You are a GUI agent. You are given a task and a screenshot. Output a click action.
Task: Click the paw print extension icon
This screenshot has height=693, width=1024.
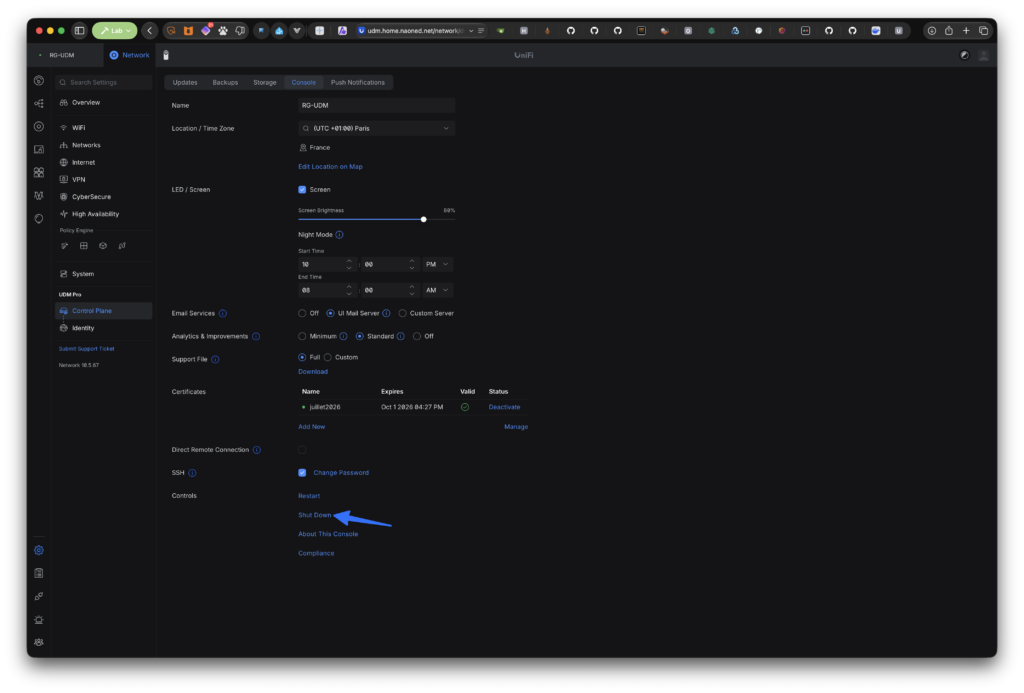(x=223, y=31)
